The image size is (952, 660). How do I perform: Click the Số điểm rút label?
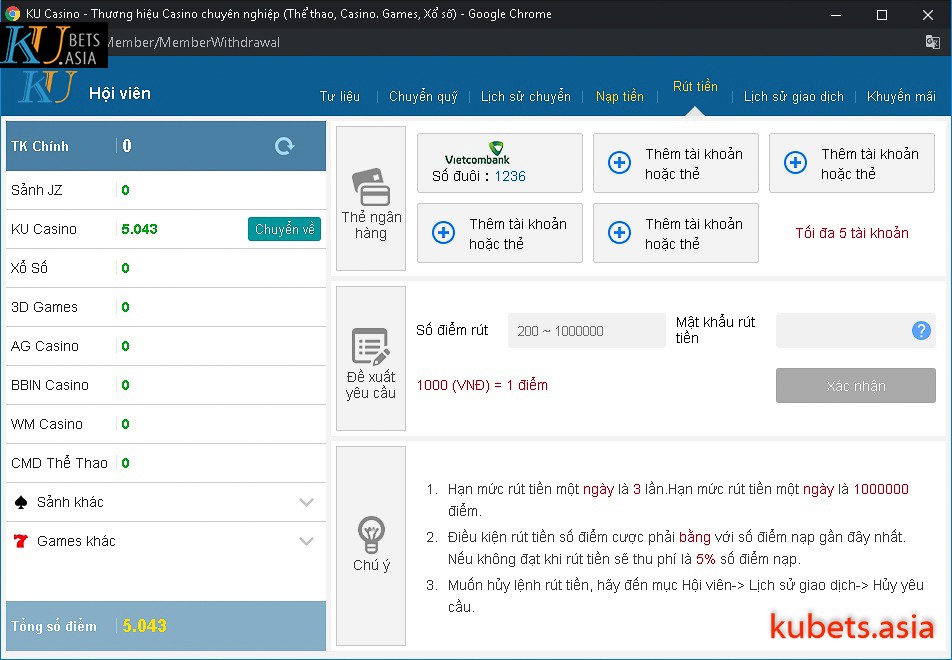point(452,330)
